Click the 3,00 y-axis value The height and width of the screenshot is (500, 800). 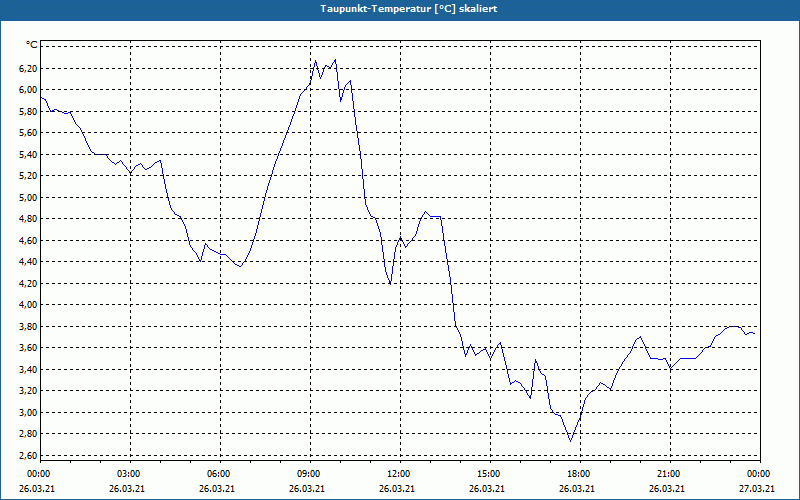pos(29,412)
